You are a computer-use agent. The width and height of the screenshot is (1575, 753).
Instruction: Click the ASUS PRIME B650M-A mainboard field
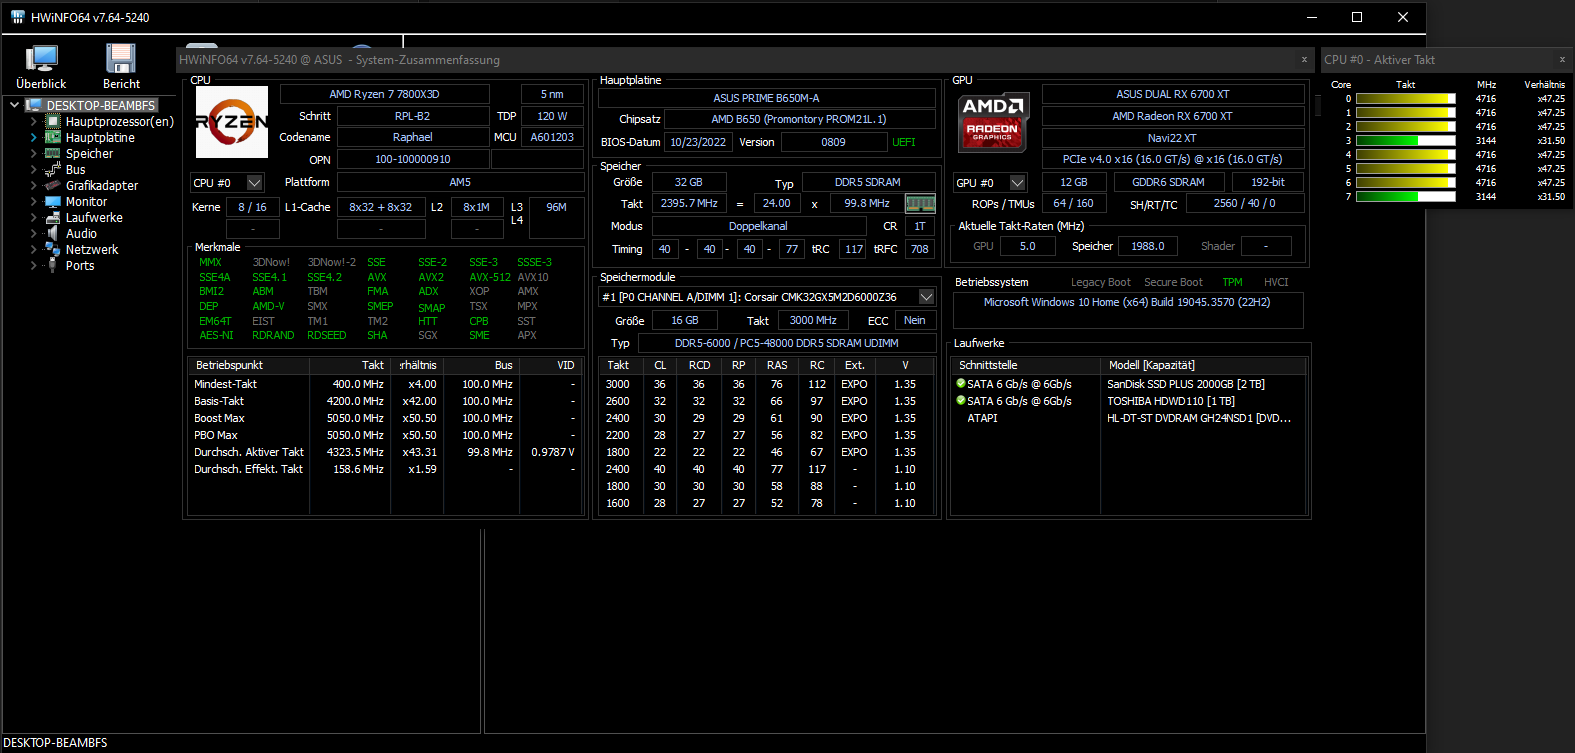click(766, 98)
